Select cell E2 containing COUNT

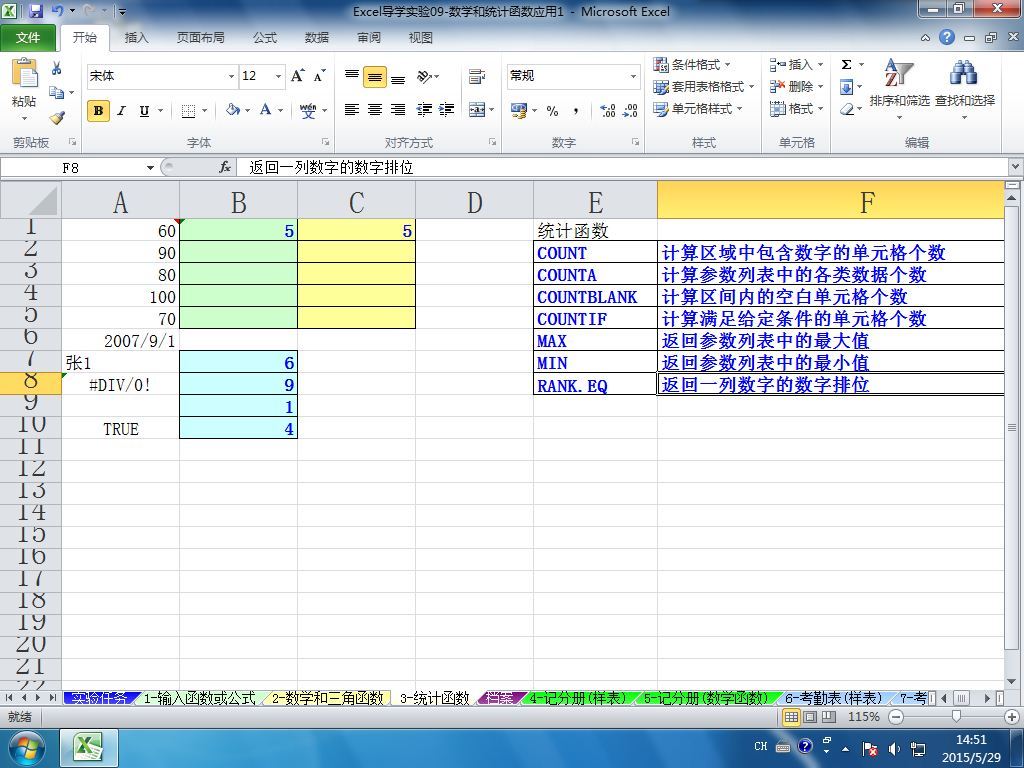[595, 252]
